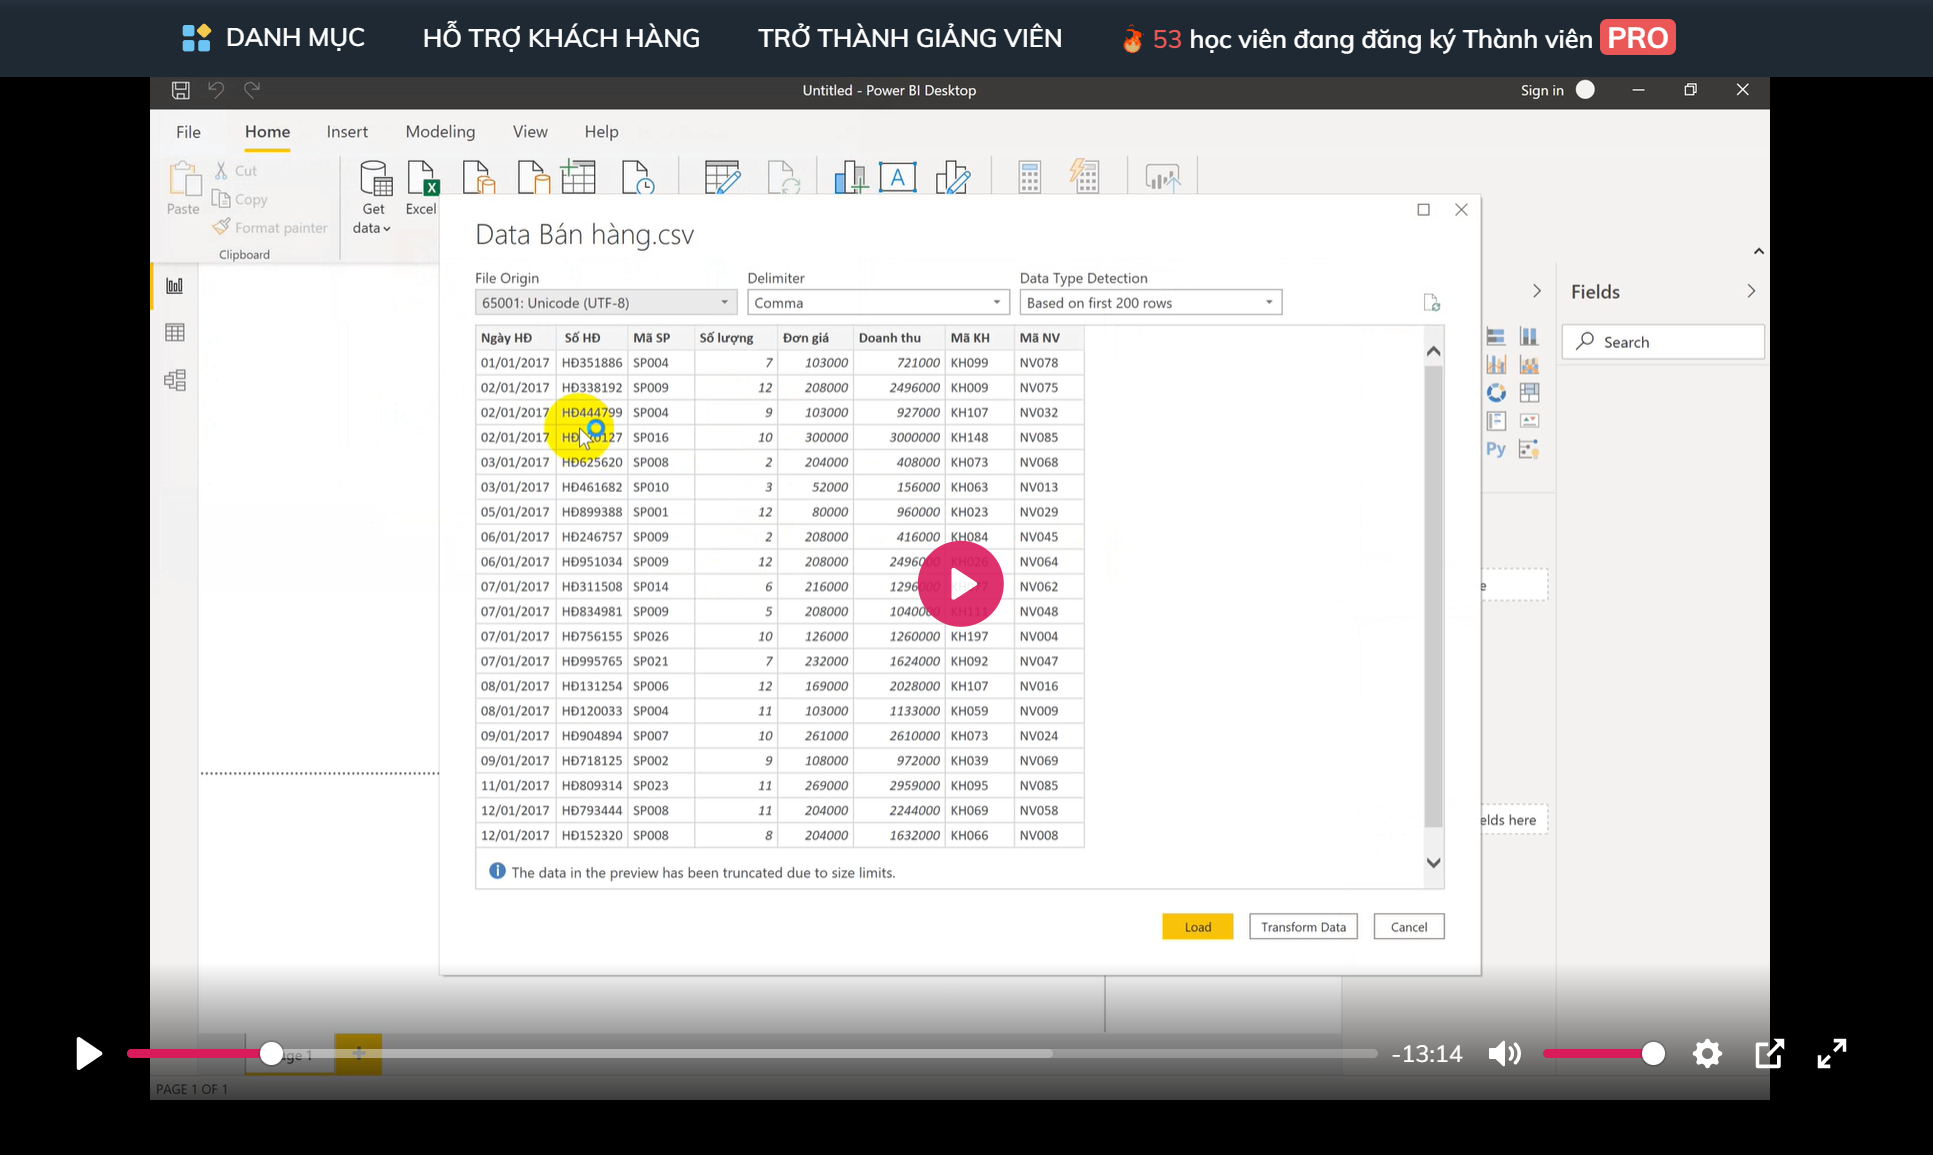The image size is (1933, 1155).
Task: Open Report view in left sidebar
Action: 175,286
